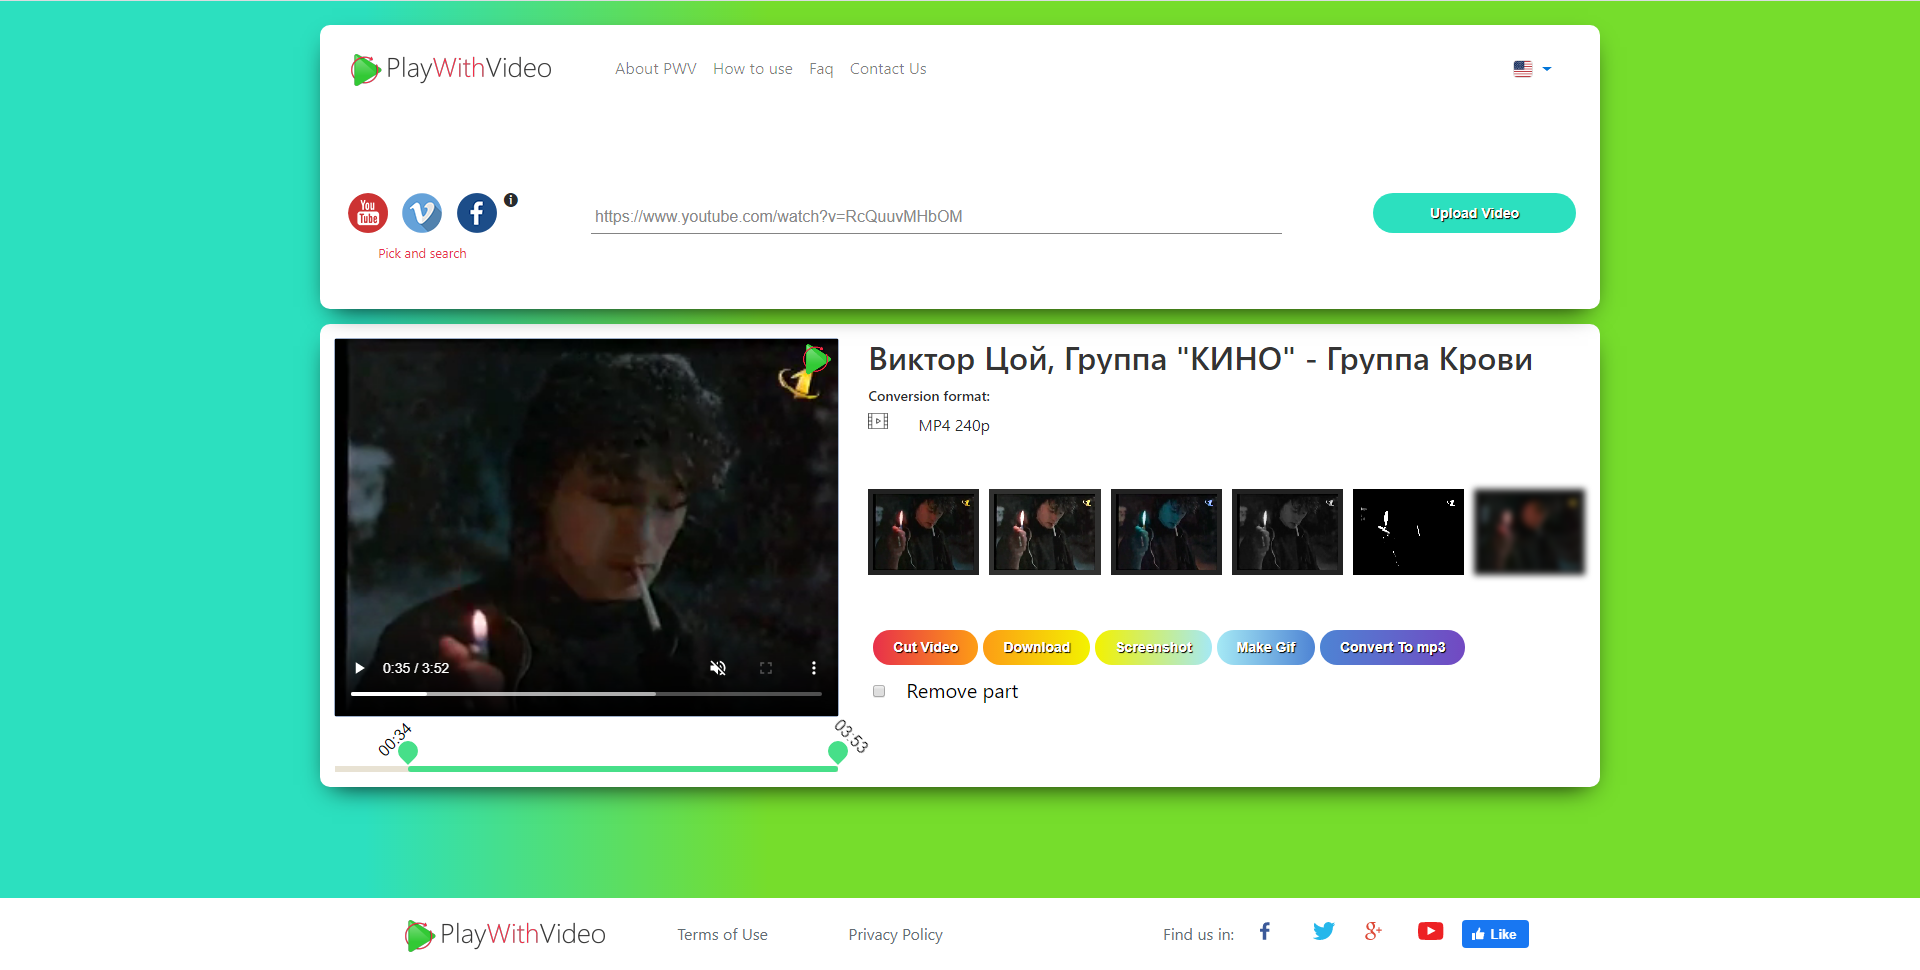1920x970 pixels.
Task: Open the About PWV page
Action: click(656, 69)
